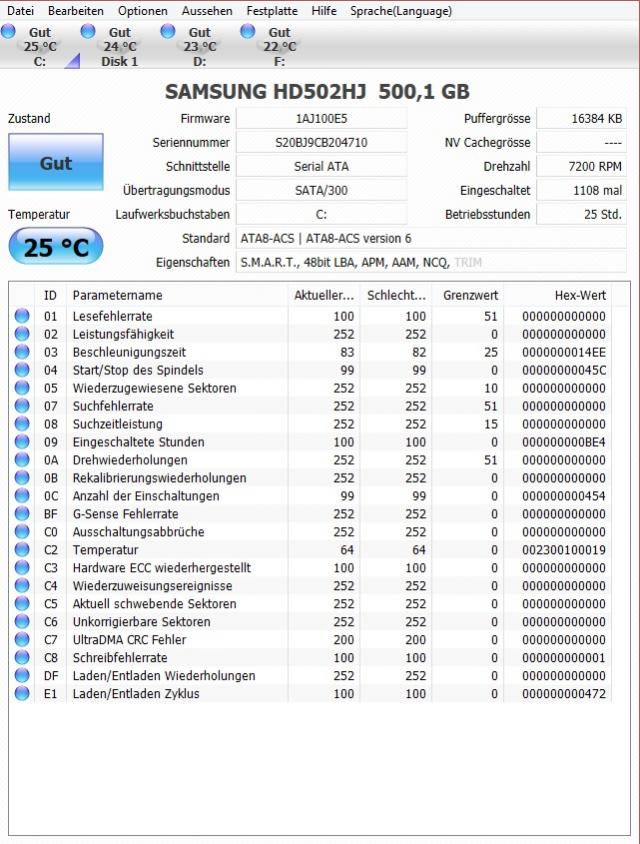Open the Sprache(Language) menu
This screenshot has height=844, width=640.
tap(401, 11)
